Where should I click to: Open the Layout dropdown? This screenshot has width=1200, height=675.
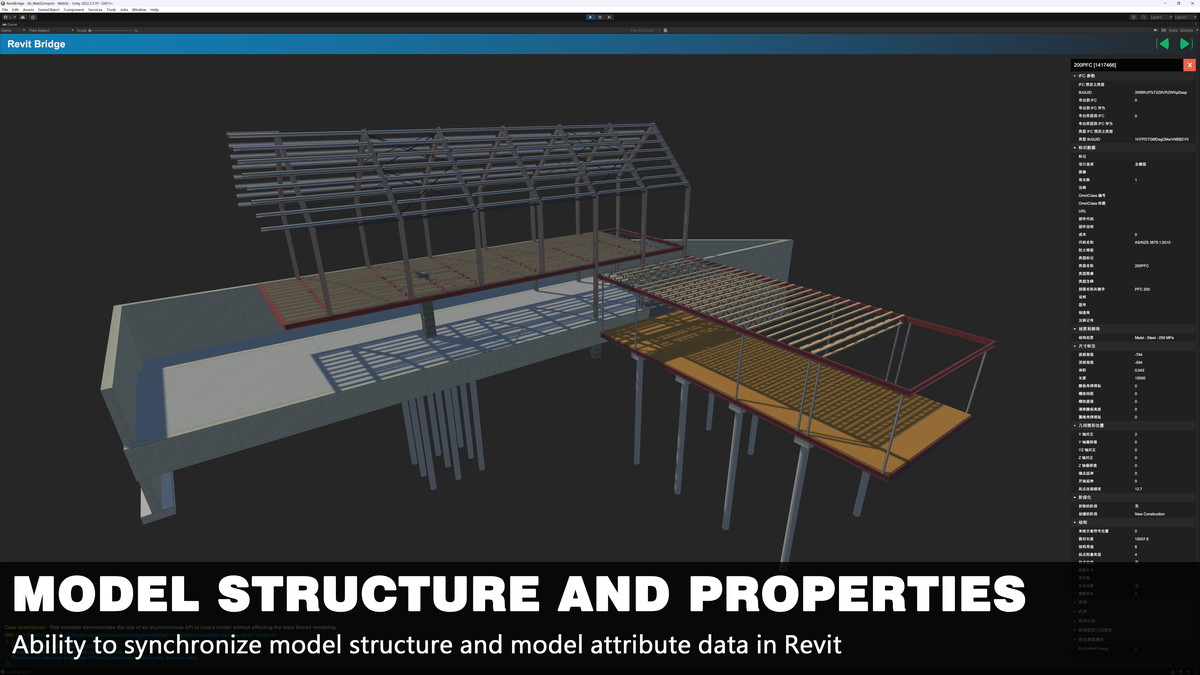pyautogui.click(x=1186, y=17)
